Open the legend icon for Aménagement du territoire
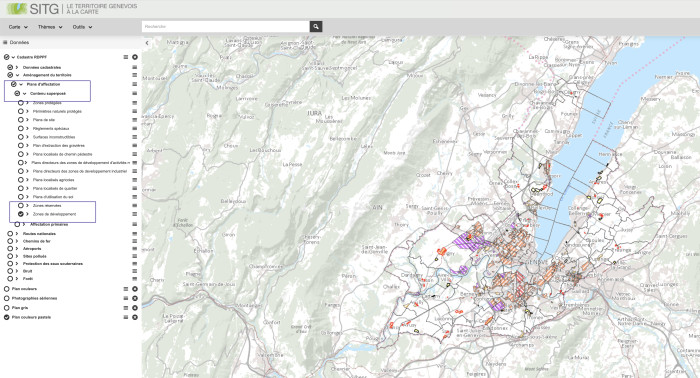 pos(135,75)
